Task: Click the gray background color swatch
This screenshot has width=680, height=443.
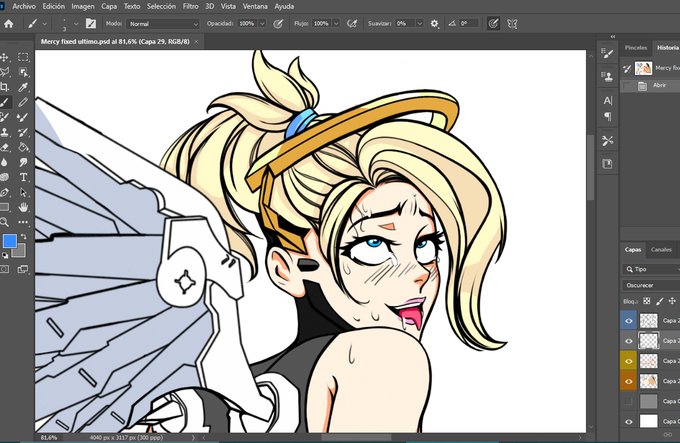Action: click(20, 252)
